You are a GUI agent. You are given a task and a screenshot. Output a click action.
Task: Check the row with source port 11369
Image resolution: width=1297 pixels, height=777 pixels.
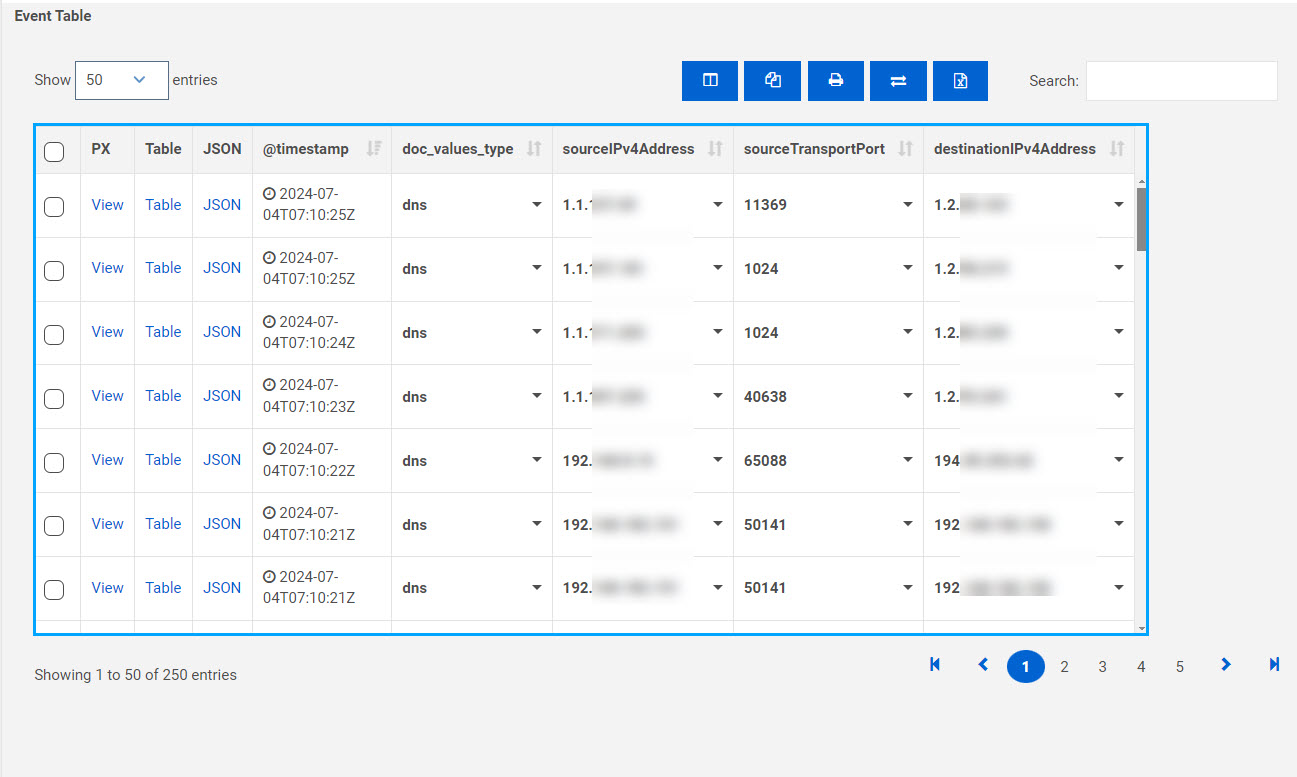pyautogui.click(x=55, y=206)
